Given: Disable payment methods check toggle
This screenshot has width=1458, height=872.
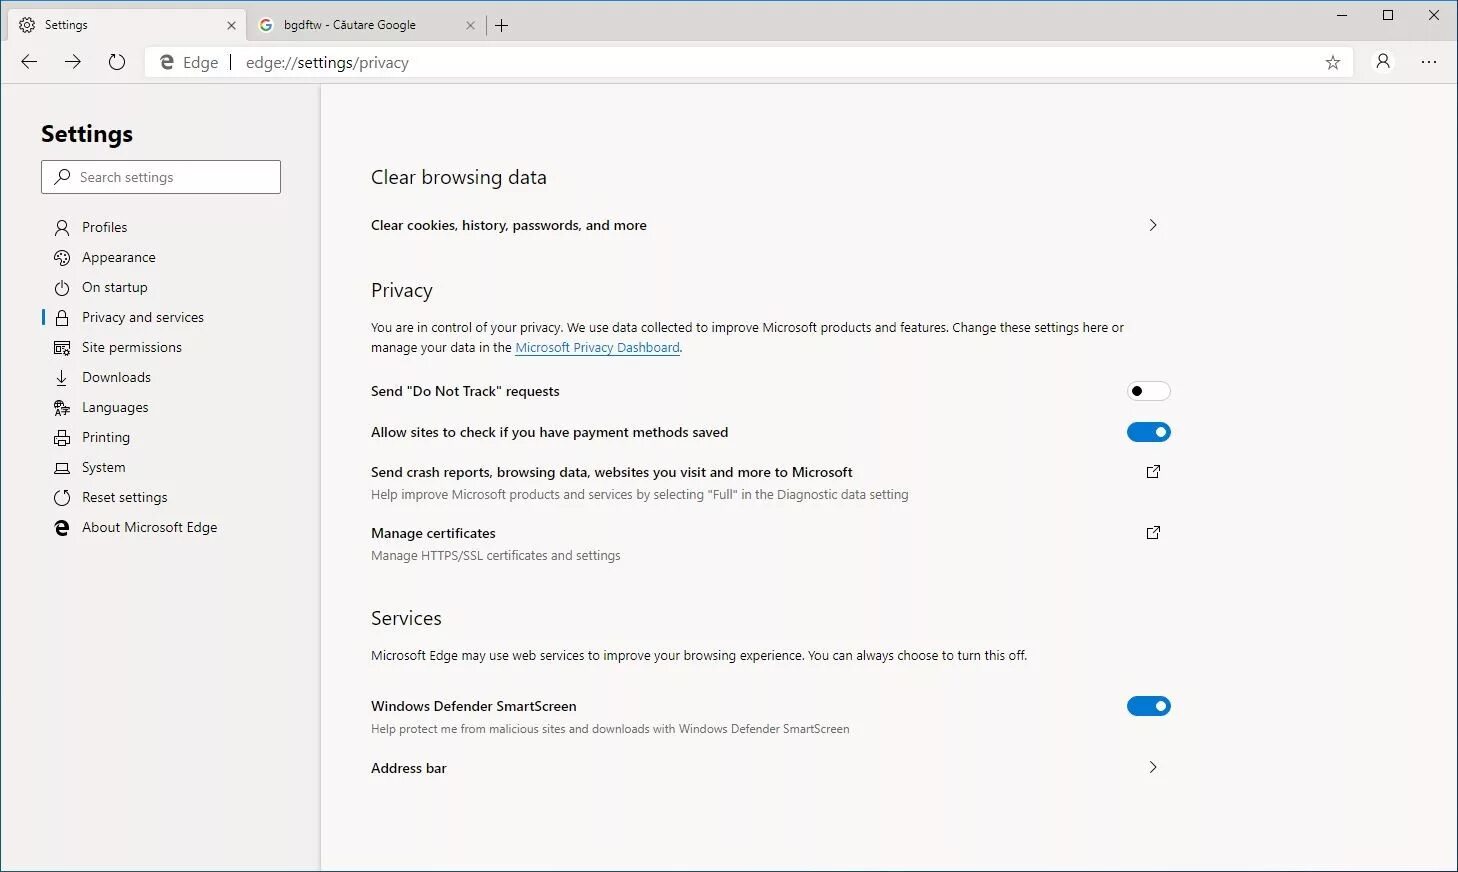Looking at the screenshot, I should 1148,432.
